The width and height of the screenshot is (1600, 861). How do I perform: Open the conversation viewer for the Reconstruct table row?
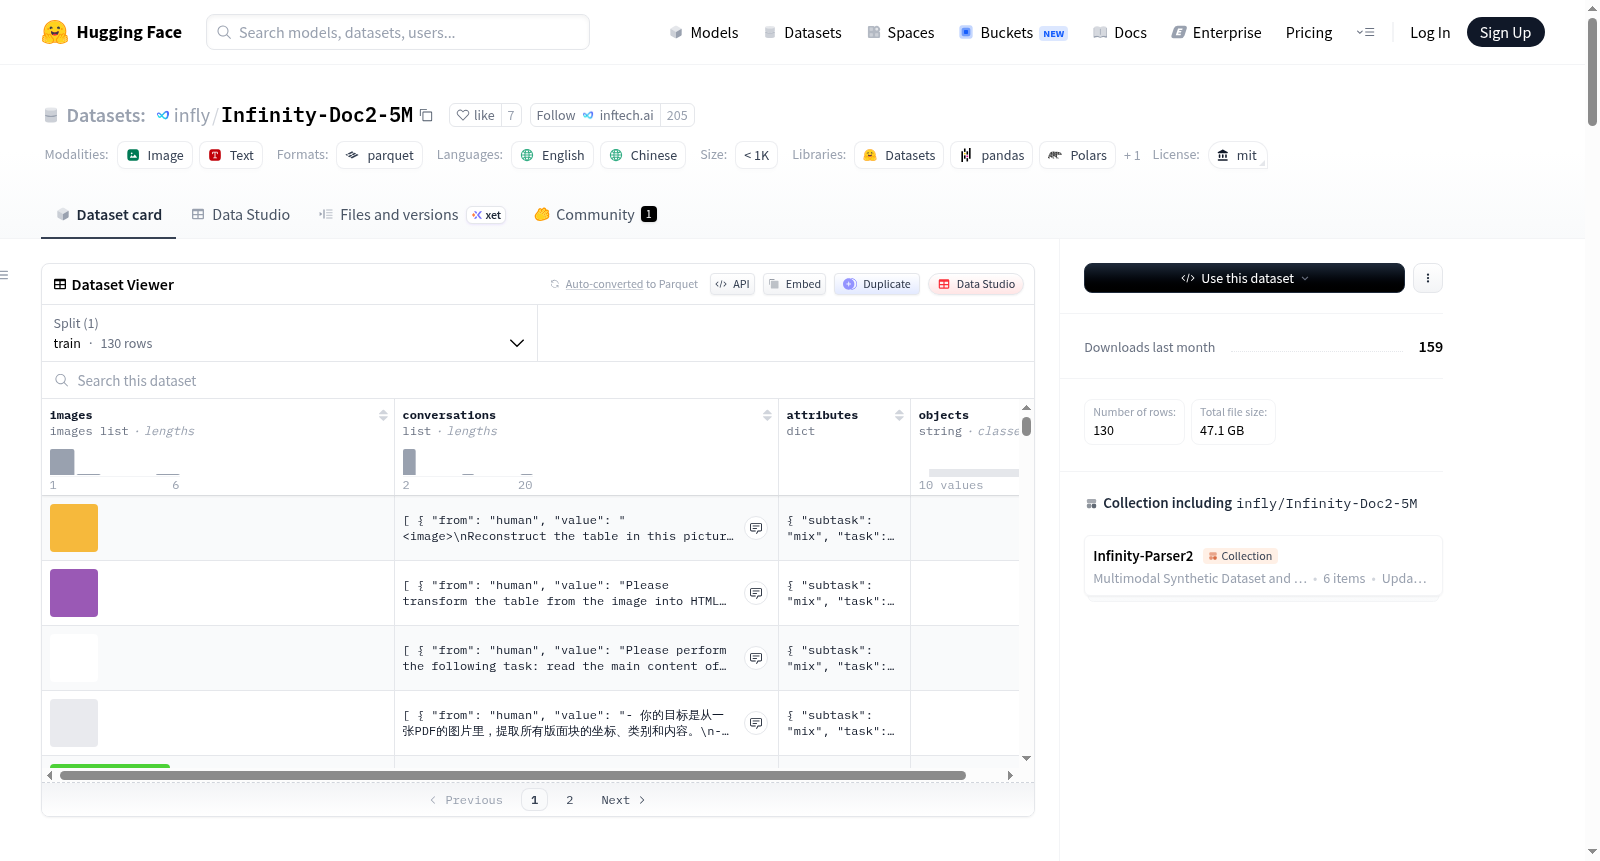tap(756, 528)
